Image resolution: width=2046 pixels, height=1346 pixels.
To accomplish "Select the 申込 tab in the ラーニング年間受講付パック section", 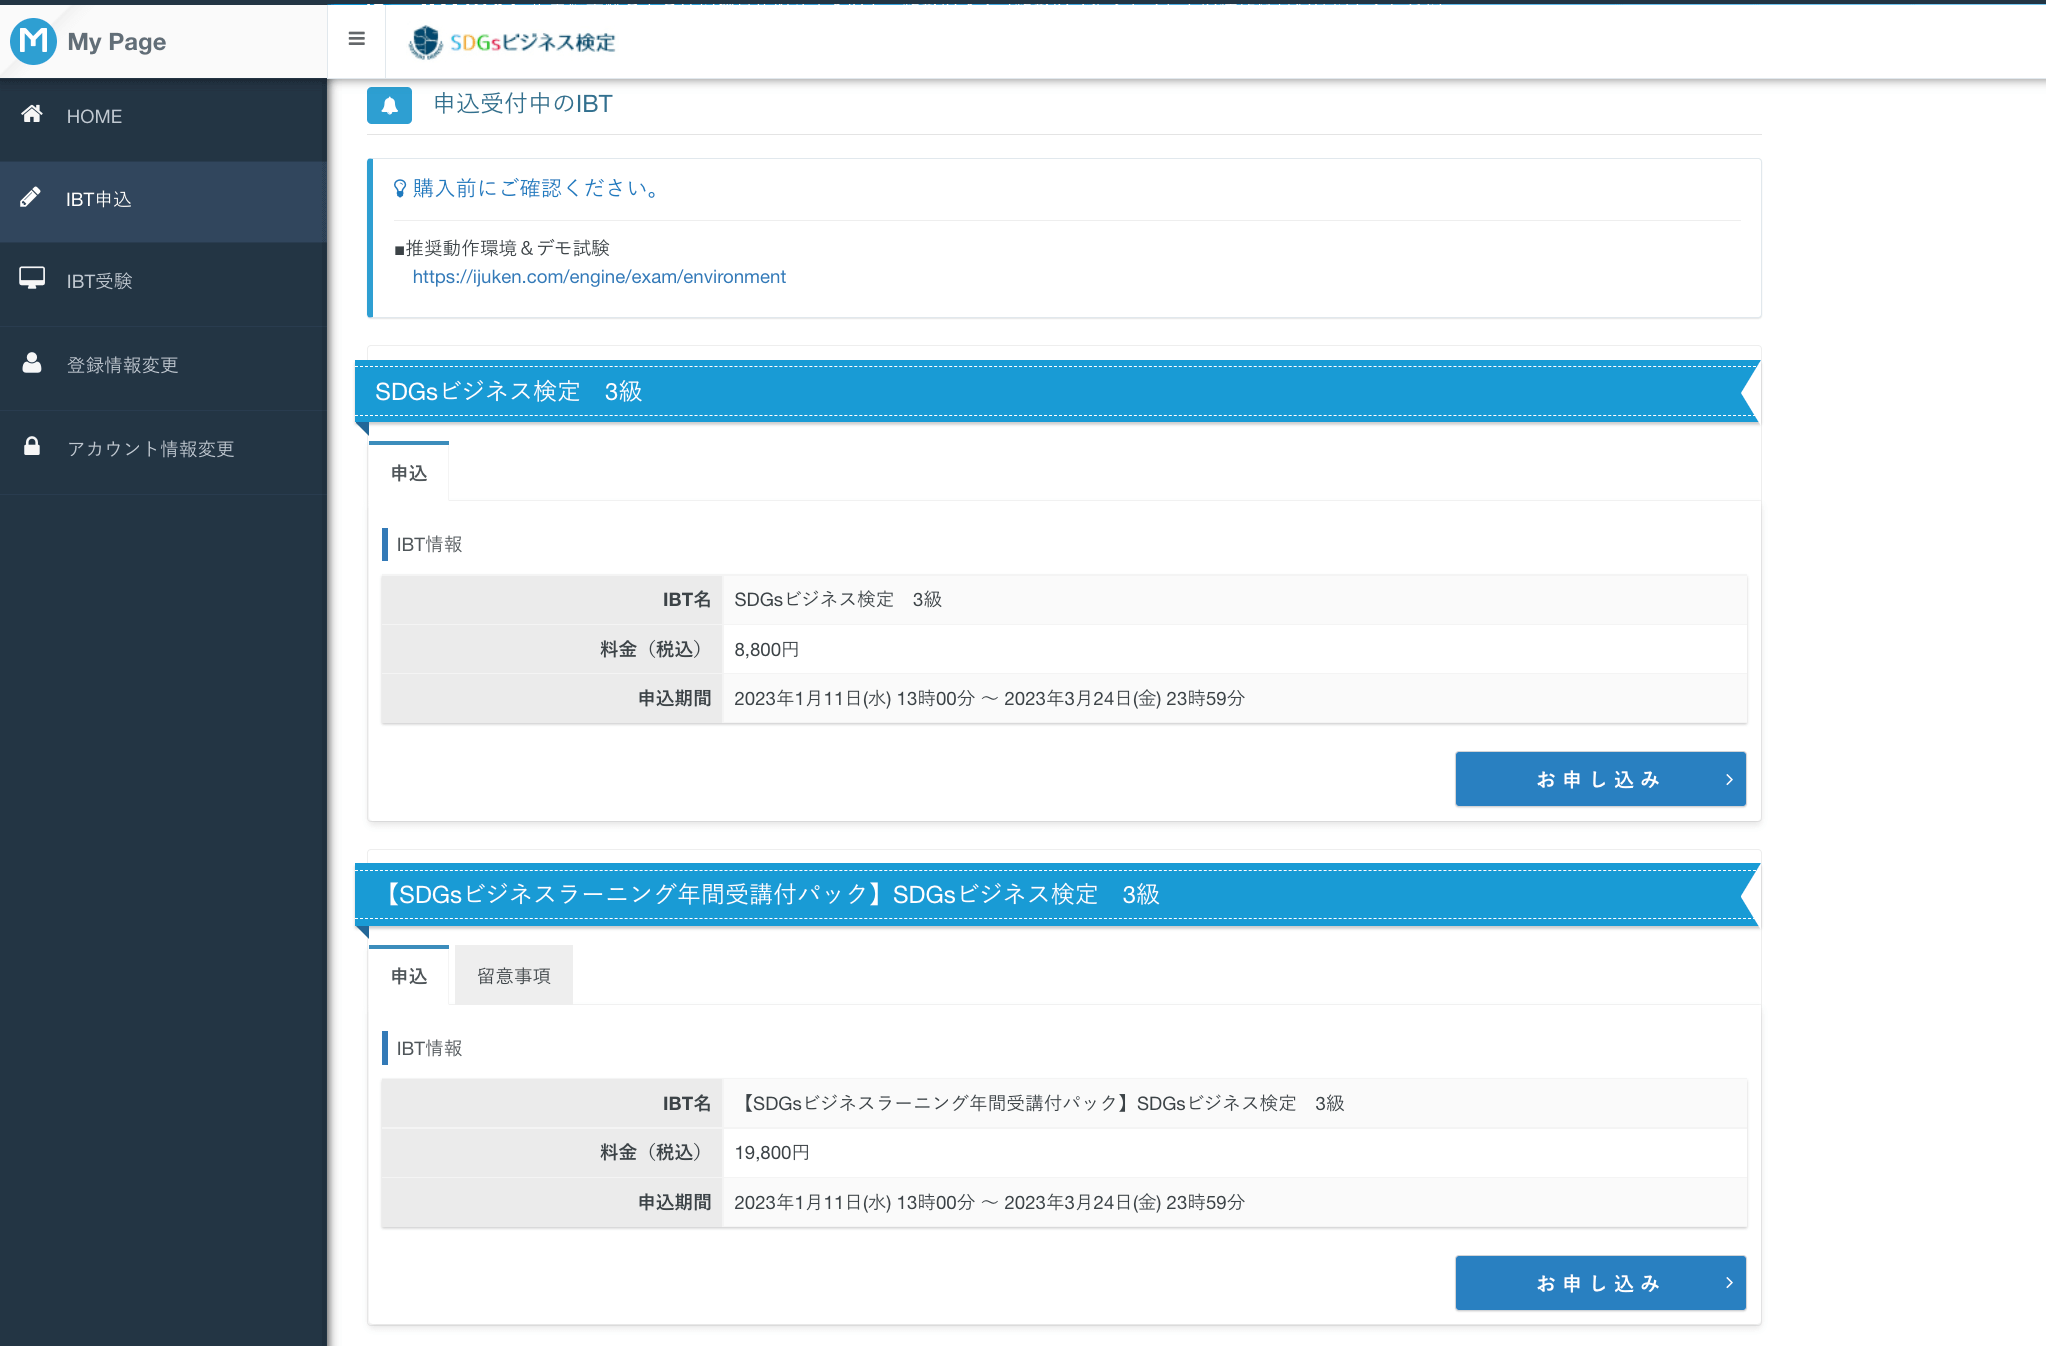I will [x=409, y=975].
